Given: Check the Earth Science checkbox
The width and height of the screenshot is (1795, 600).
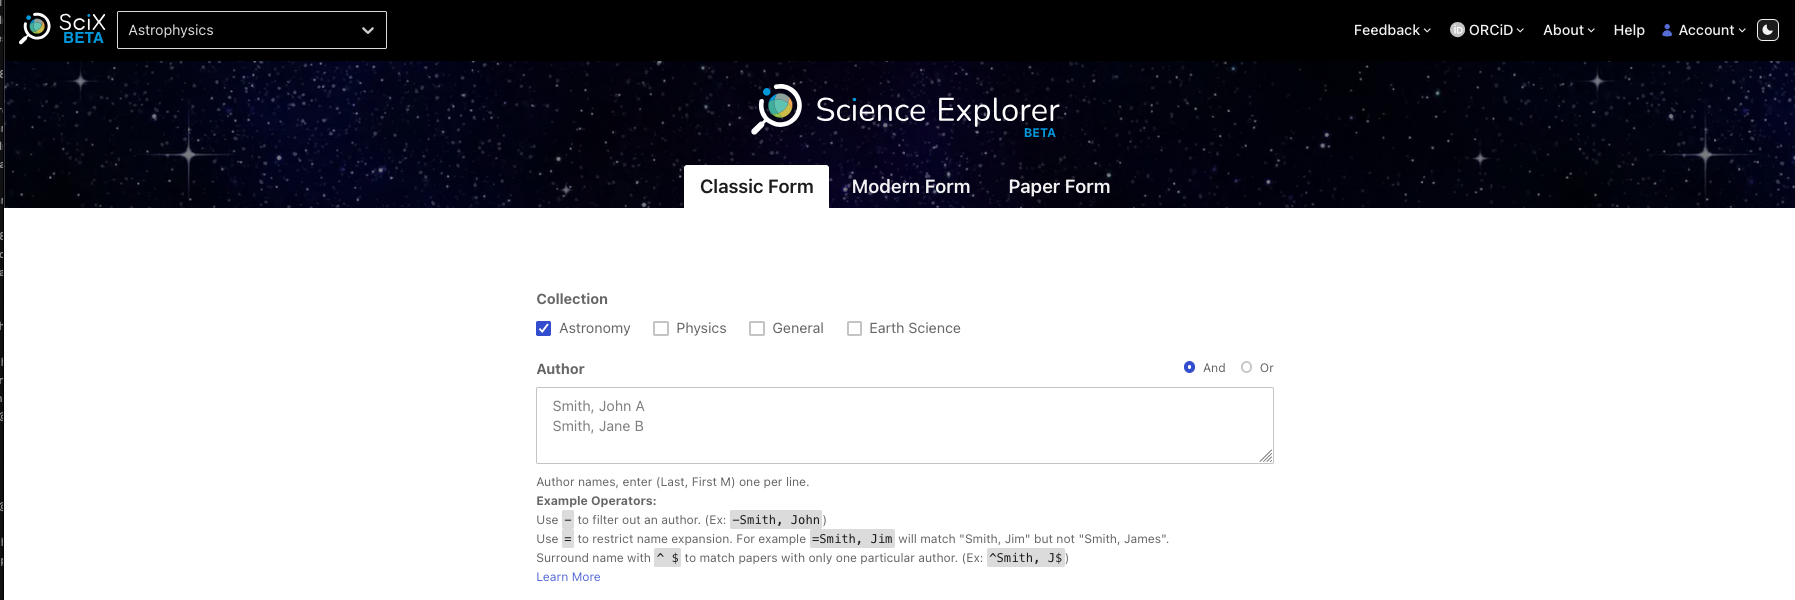Looking at the screenshot, I should [x=854, y=328].
